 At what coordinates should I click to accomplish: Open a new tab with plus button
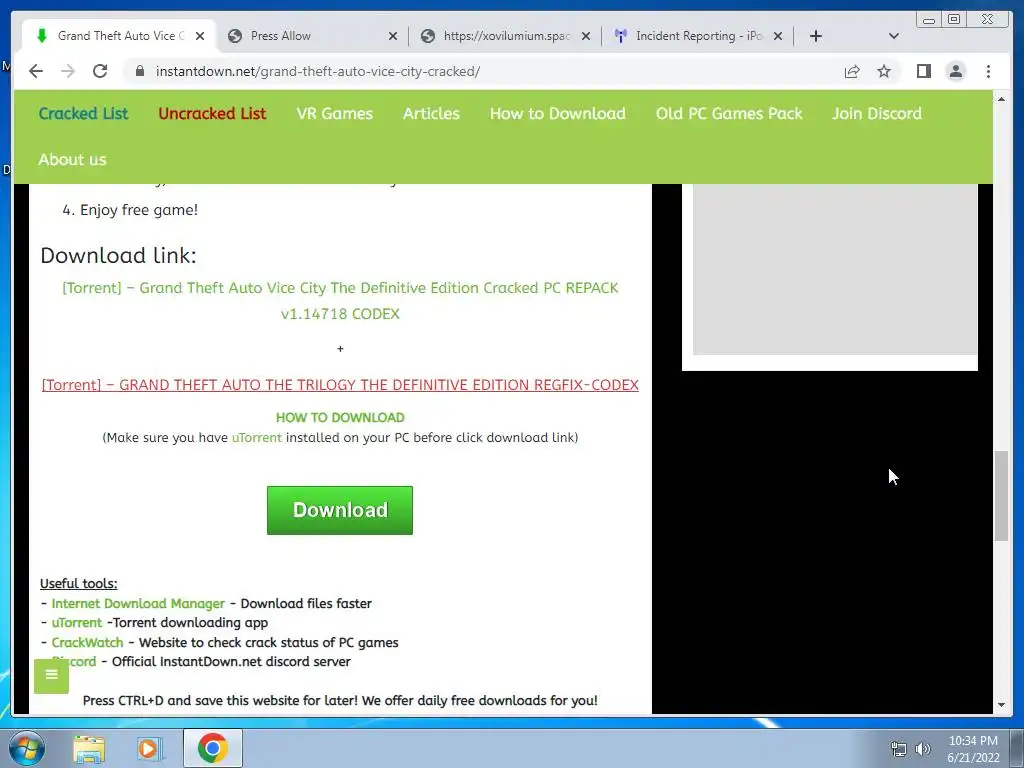816,36
